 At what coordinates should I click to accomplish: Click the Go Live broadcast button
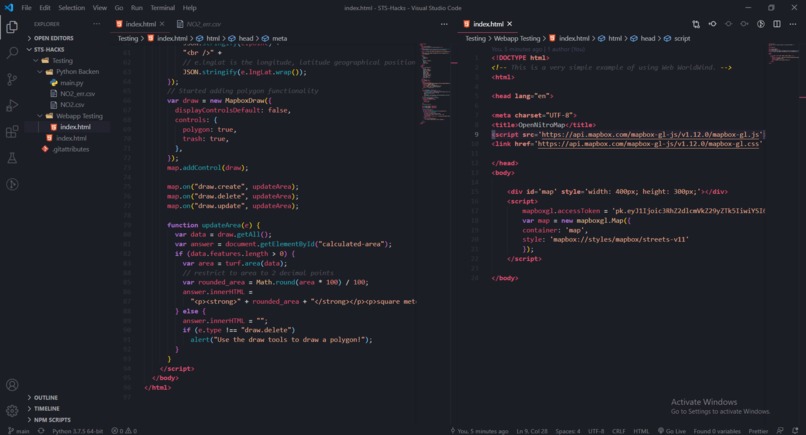[x=672, y=431]
